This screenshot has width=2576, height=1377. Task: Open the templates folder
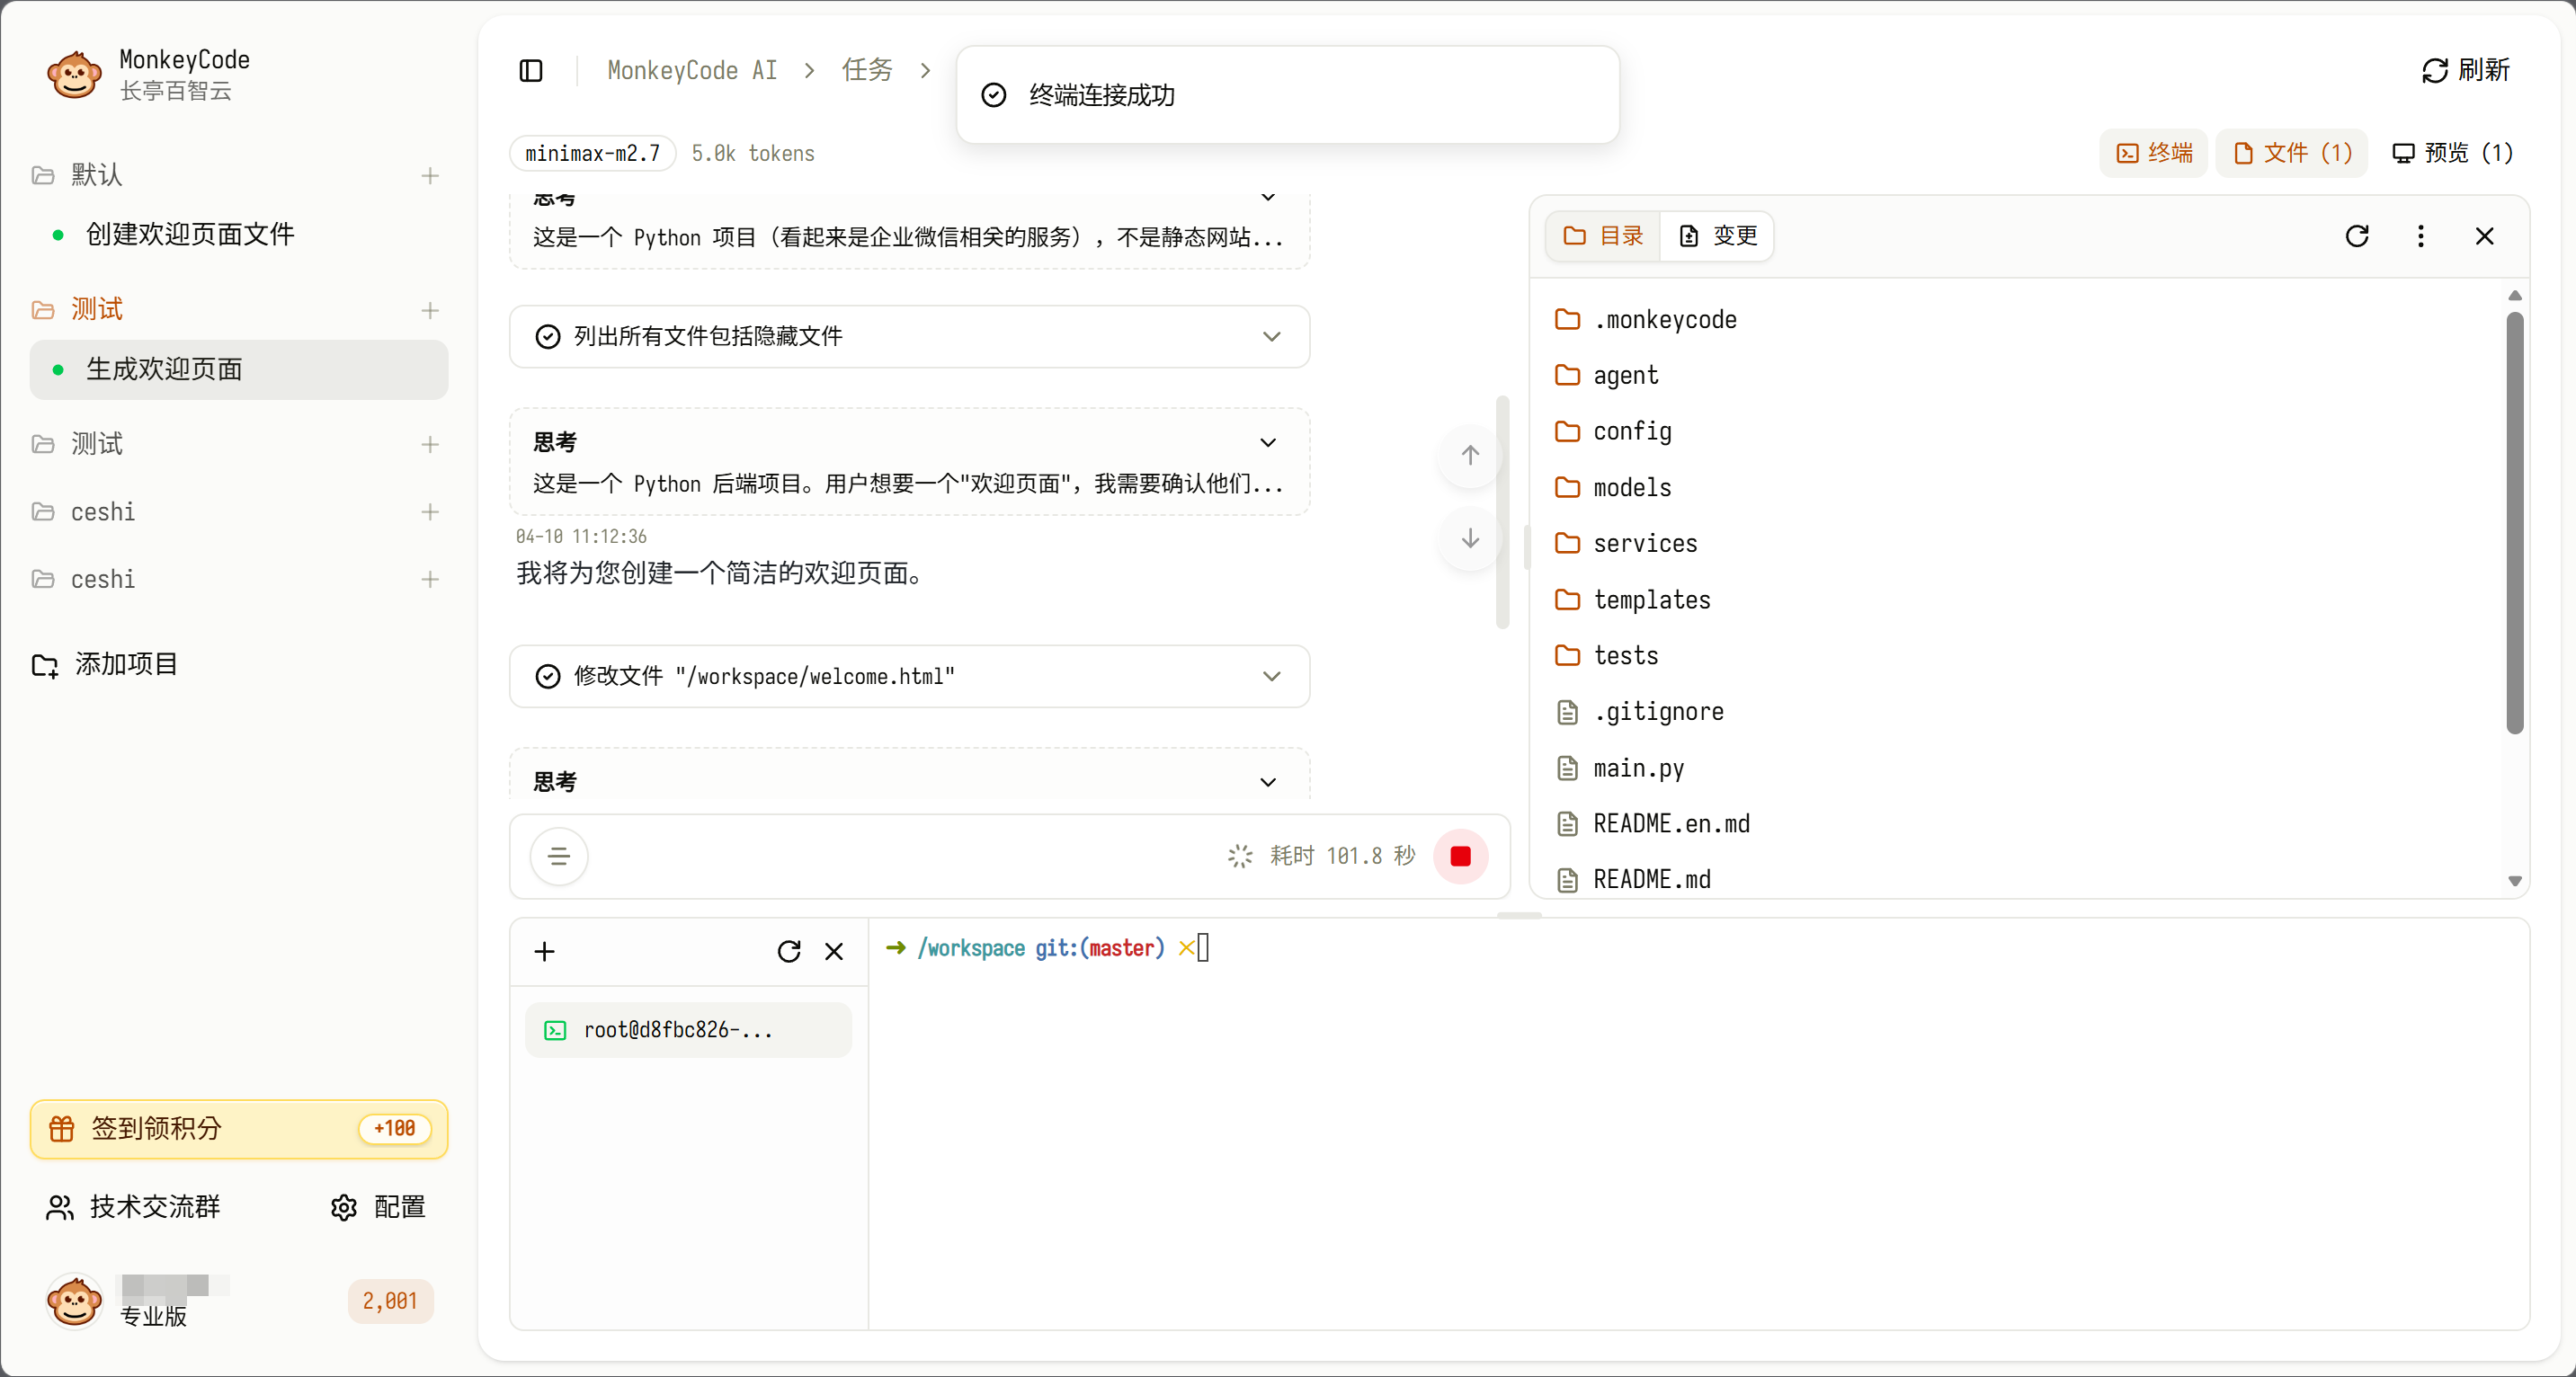(x=1651, y=600)
